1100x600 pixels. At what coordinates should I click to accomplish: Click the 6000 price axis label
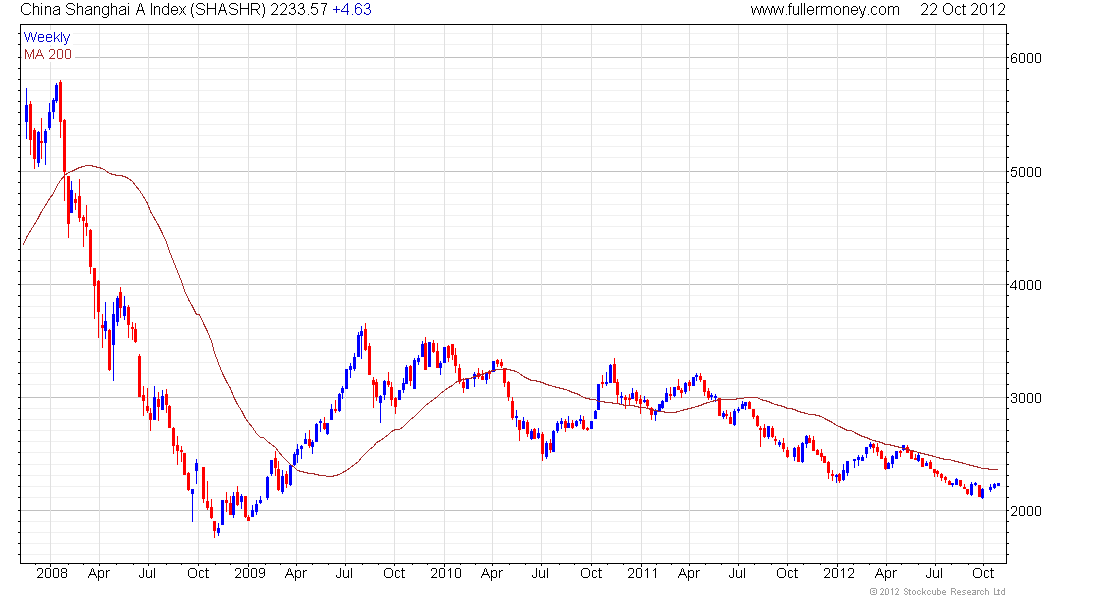pos(1026,58)
